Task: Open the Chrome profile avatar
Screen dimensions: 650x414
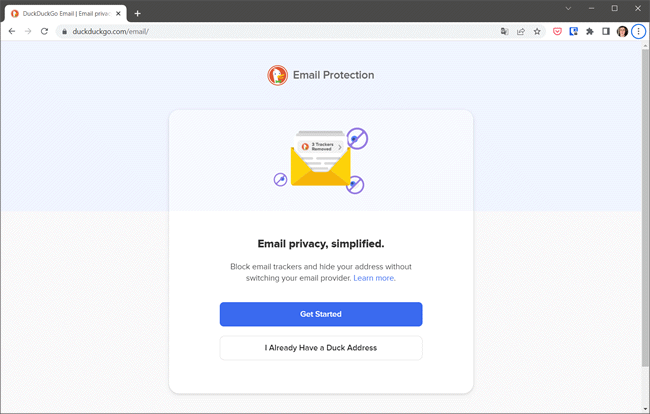Action: [622, 31]
